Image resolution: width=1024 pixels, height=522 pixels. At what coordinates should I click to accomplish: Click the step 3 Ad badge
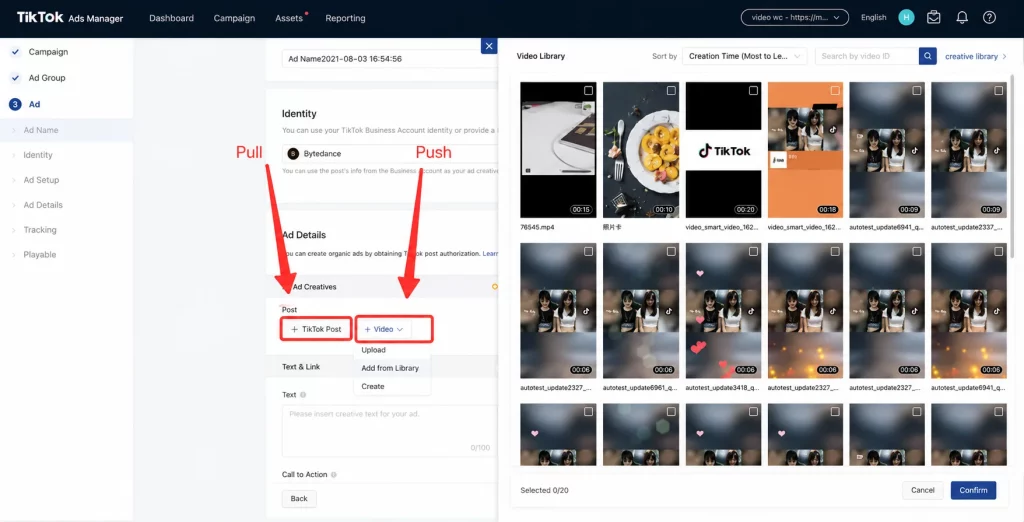[15, 104]
